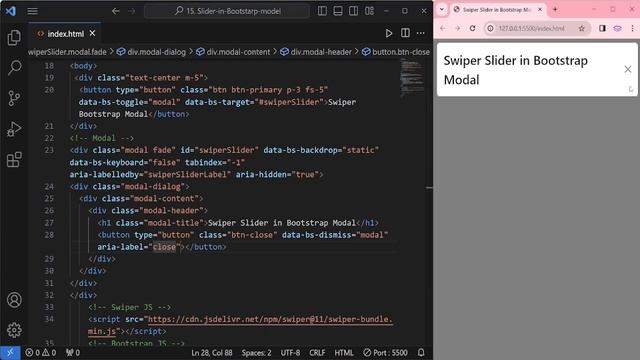The image size is (640, 360).
Task: View site information icon in address bar
Action: [x=490, y=28]
